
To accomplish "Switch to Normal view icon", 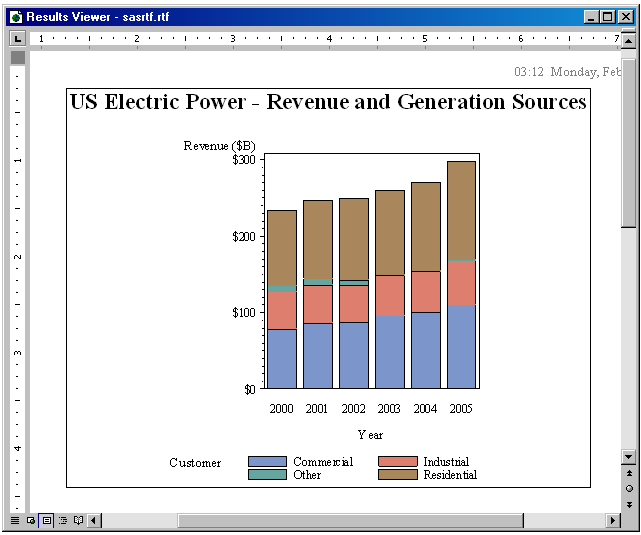I will pyautogui.click(x=15, y=520).
